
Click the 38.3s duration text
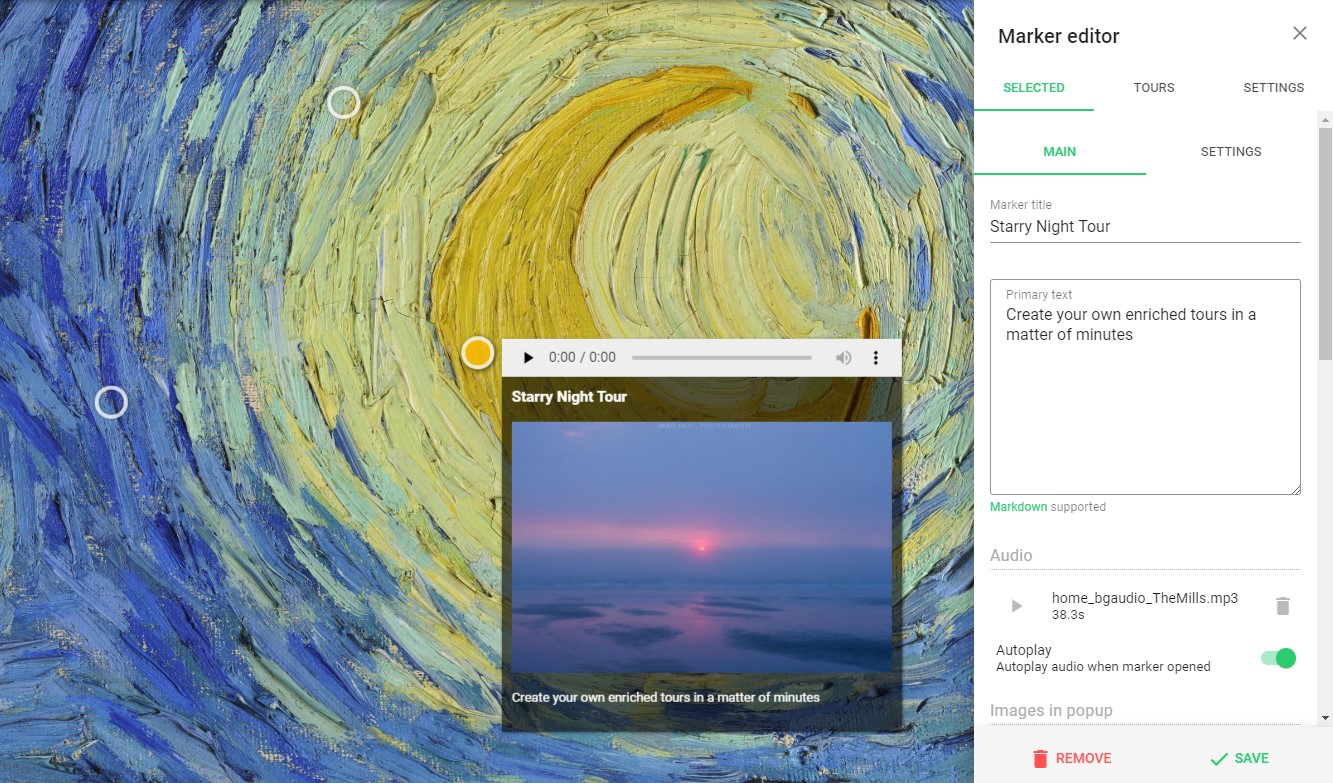1068,615
